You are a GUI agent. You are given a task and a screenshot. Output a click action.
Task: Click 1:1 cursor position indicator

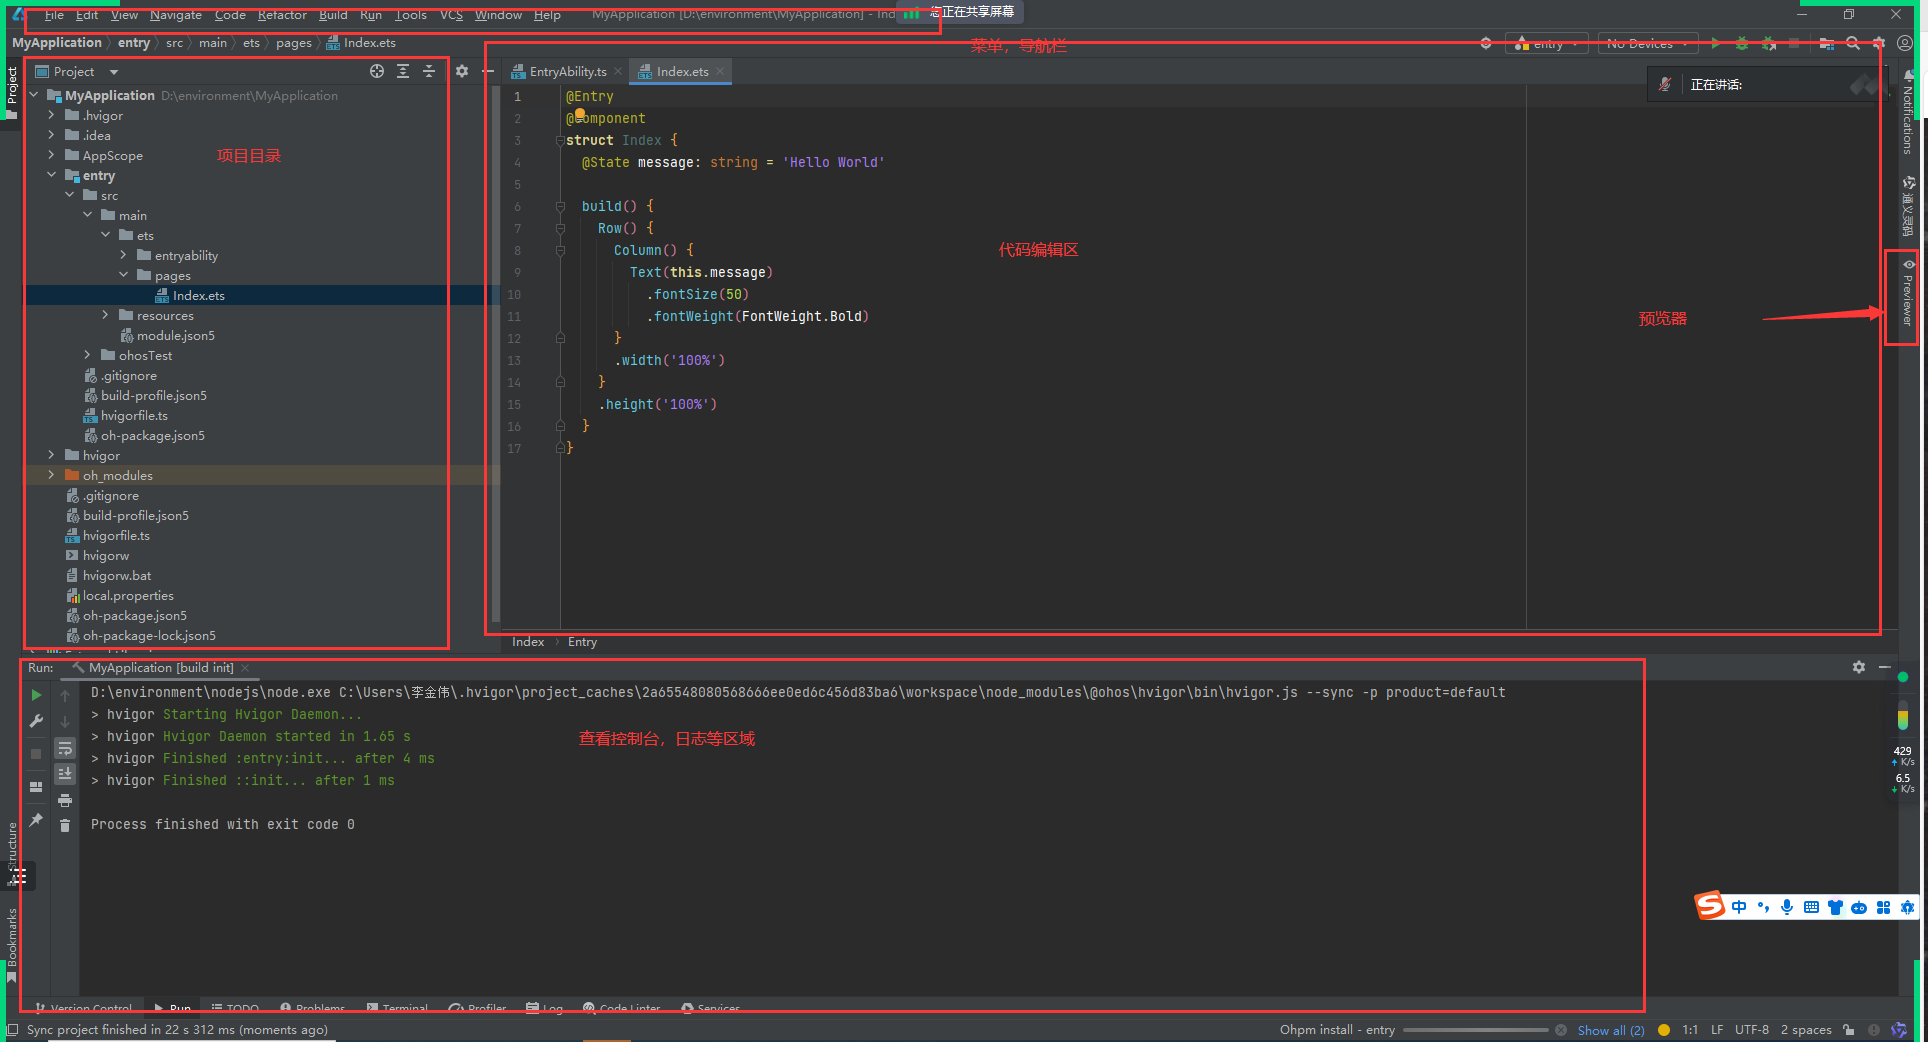coord(1690,1030)
